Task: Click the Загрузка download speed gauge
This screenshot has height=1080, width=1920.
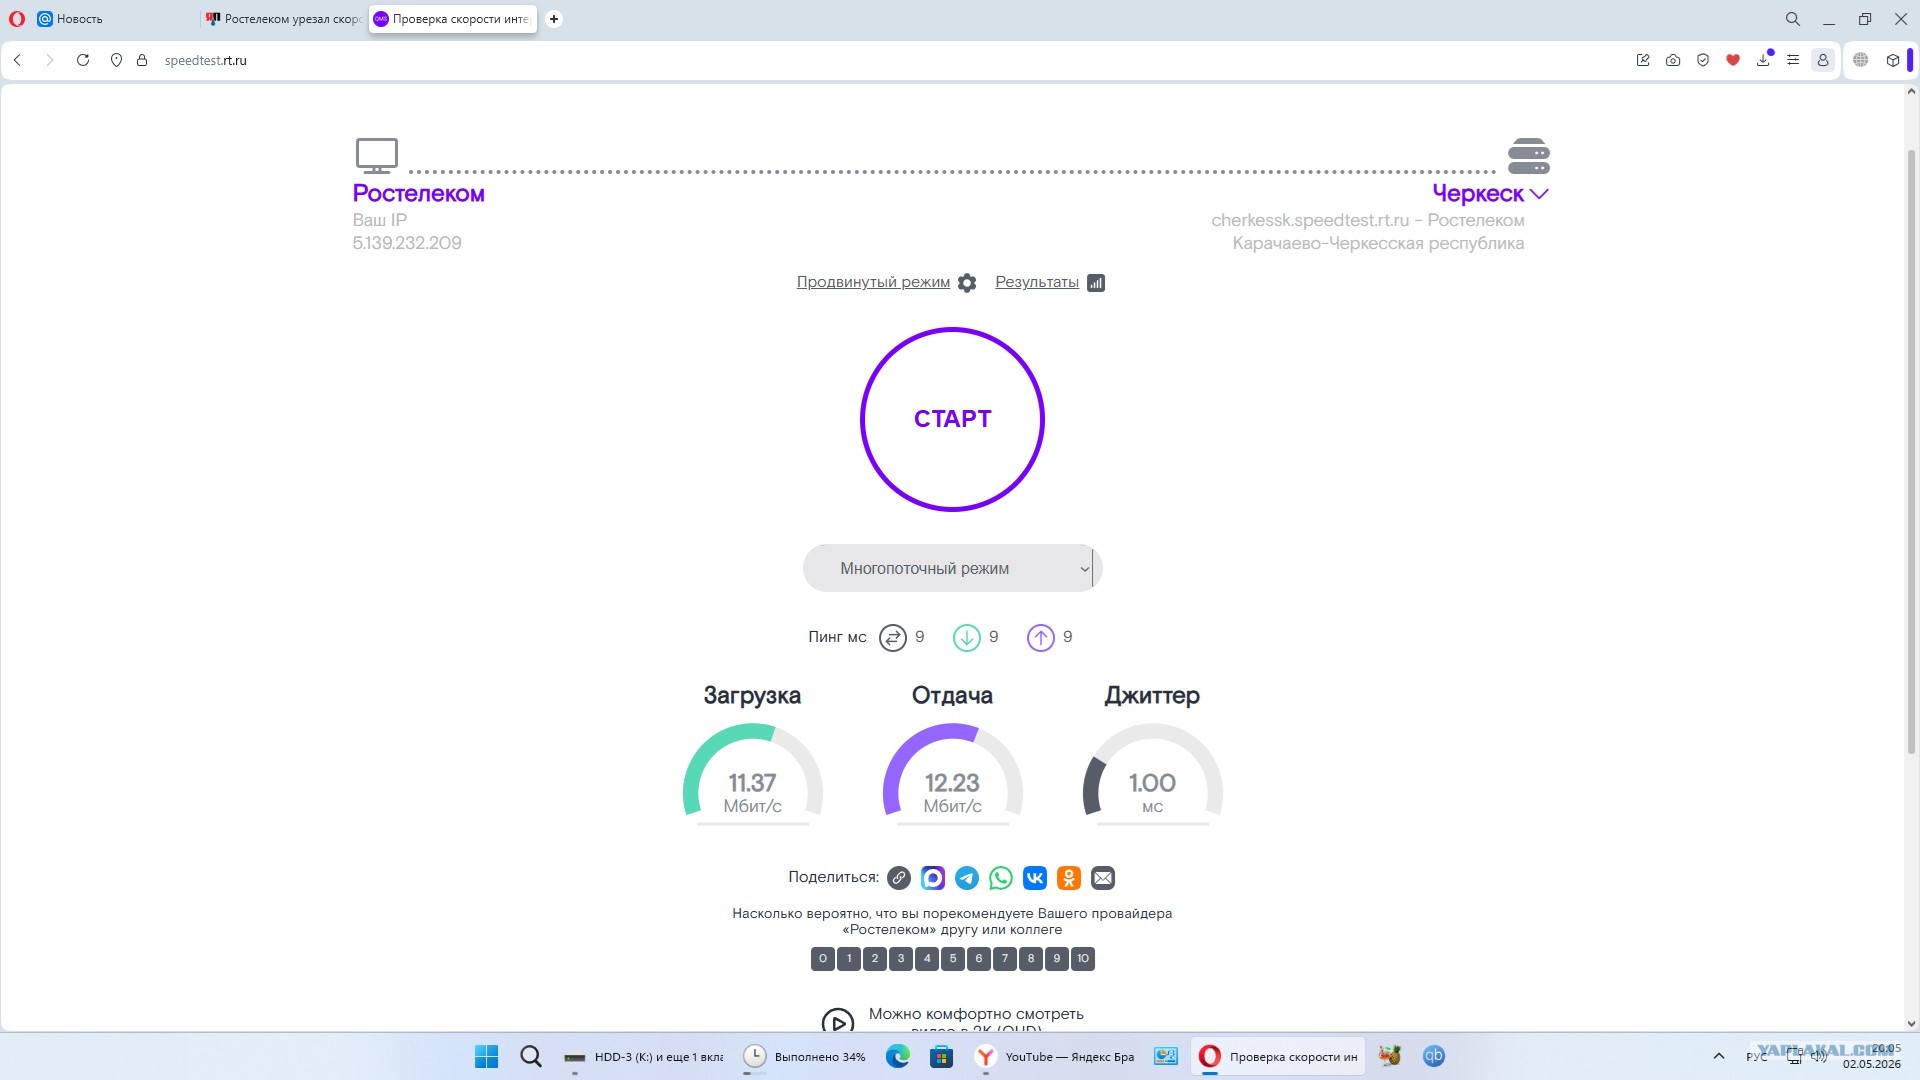Action: pyautogui.click(x=752, y=773)
